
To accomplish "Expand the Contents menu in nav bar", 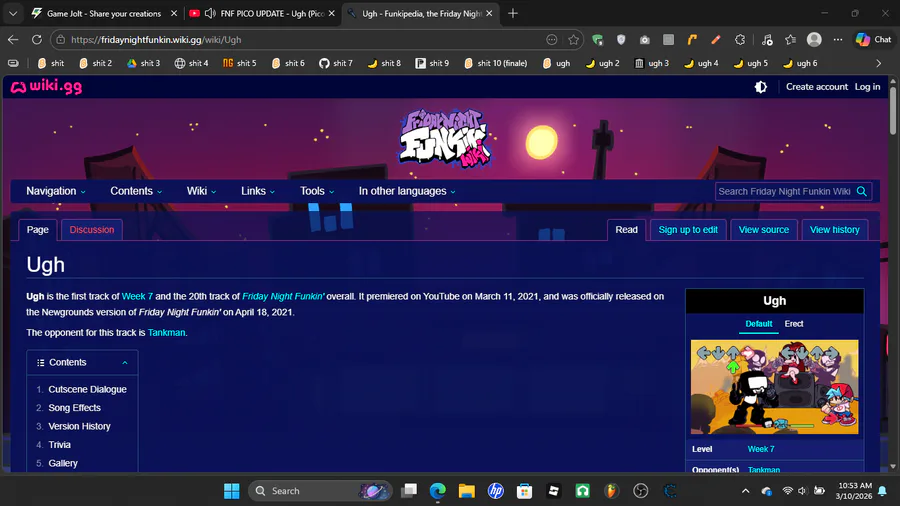I will [x=136, y=191].
